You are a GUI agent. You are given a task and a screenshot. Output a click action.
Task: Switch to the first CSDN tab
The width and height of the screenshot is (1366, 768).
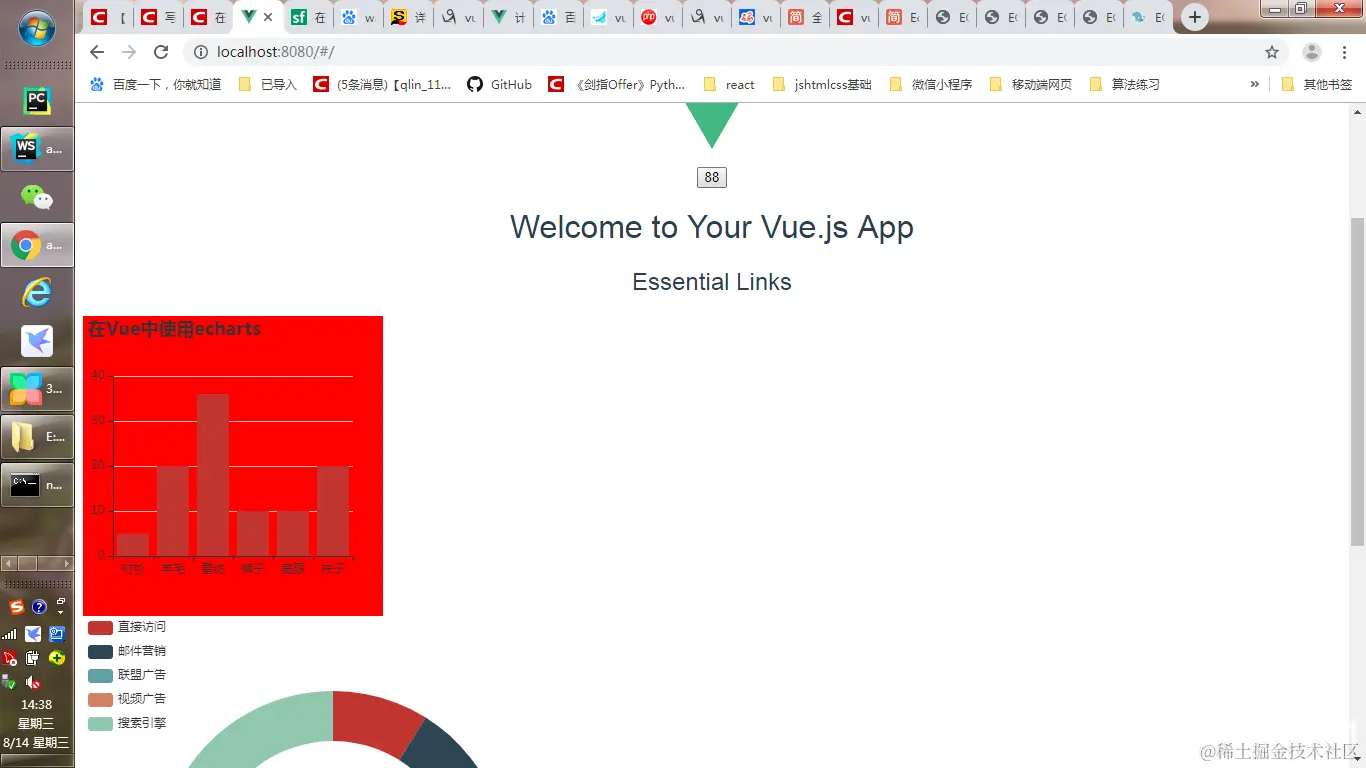pos(108,17)
